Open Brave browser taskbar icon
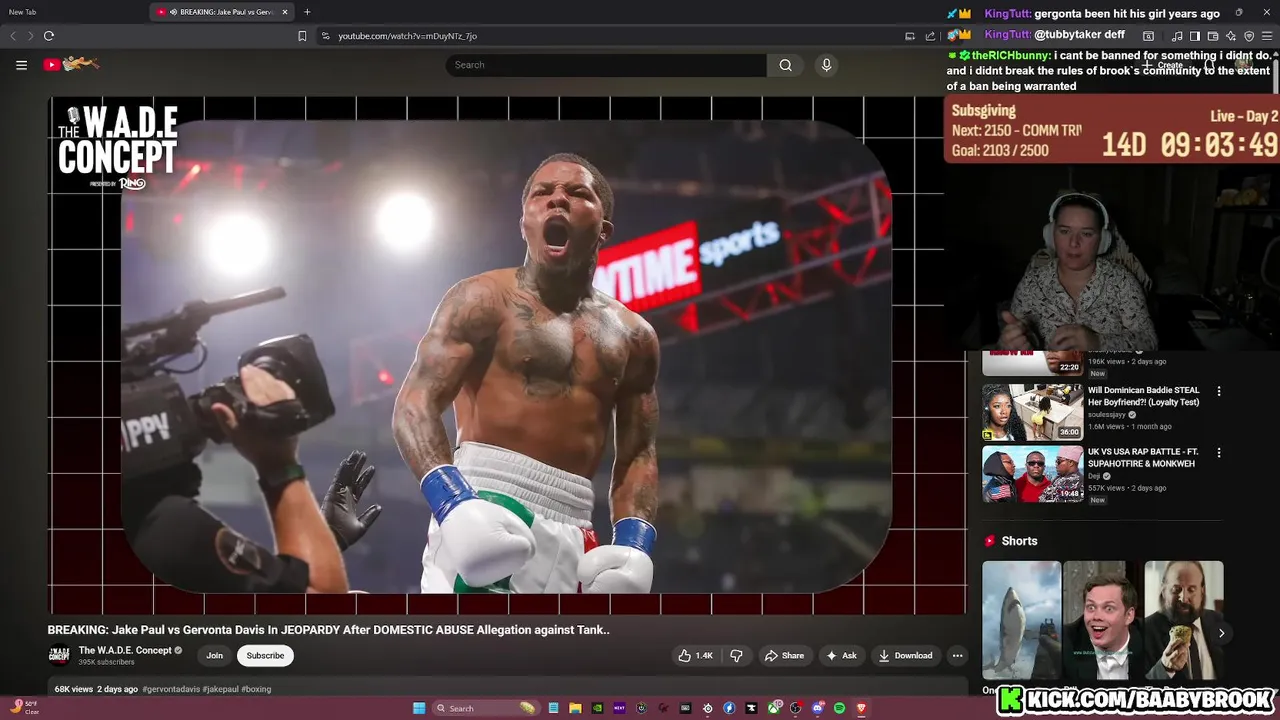 coord(862,708)
